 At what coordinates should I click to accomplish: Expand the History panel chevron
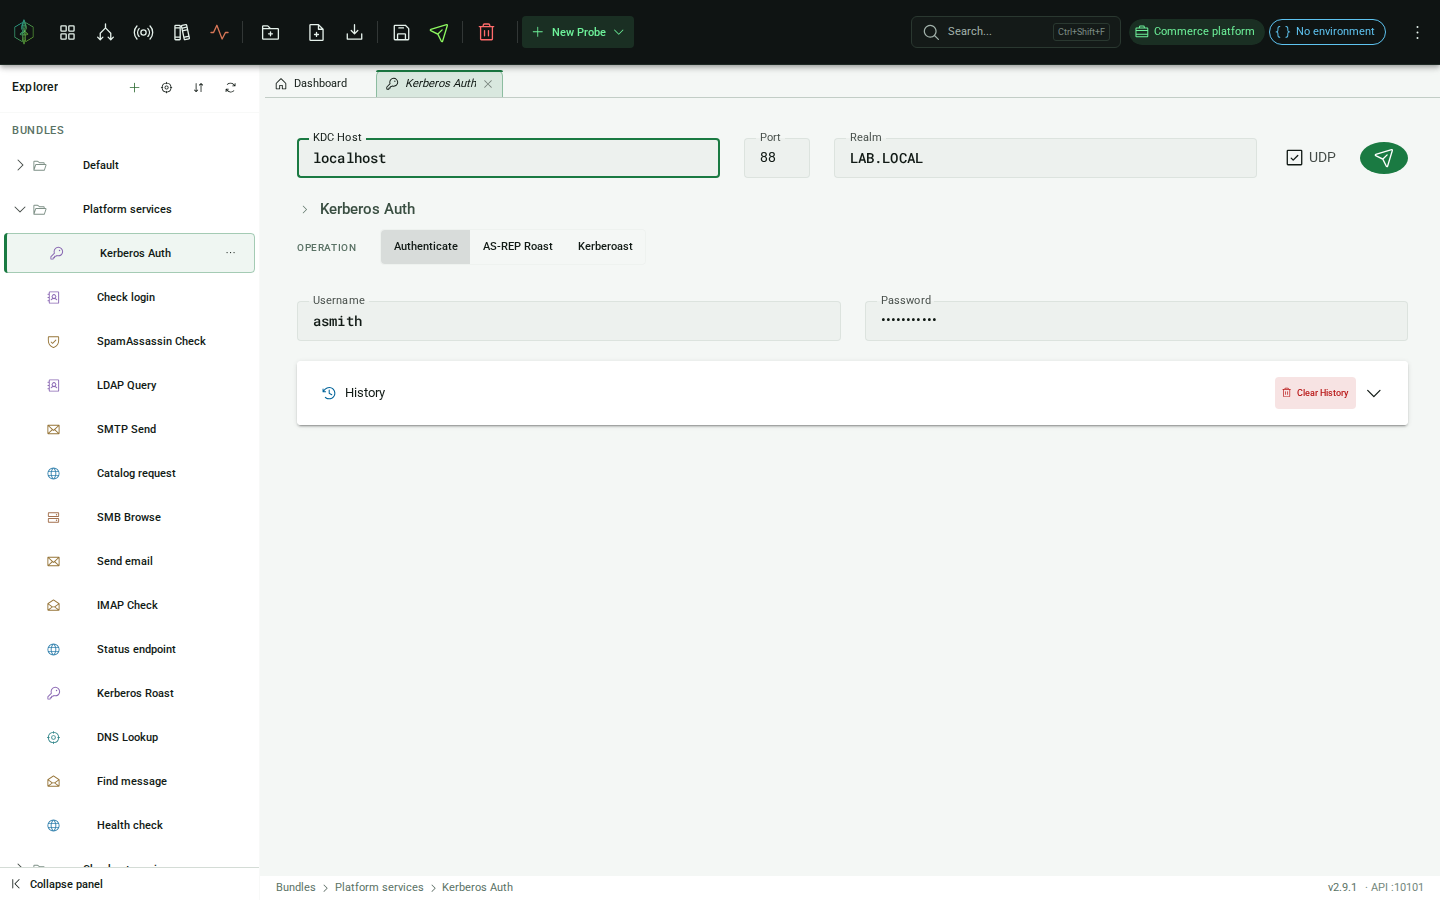[1374, 393]
